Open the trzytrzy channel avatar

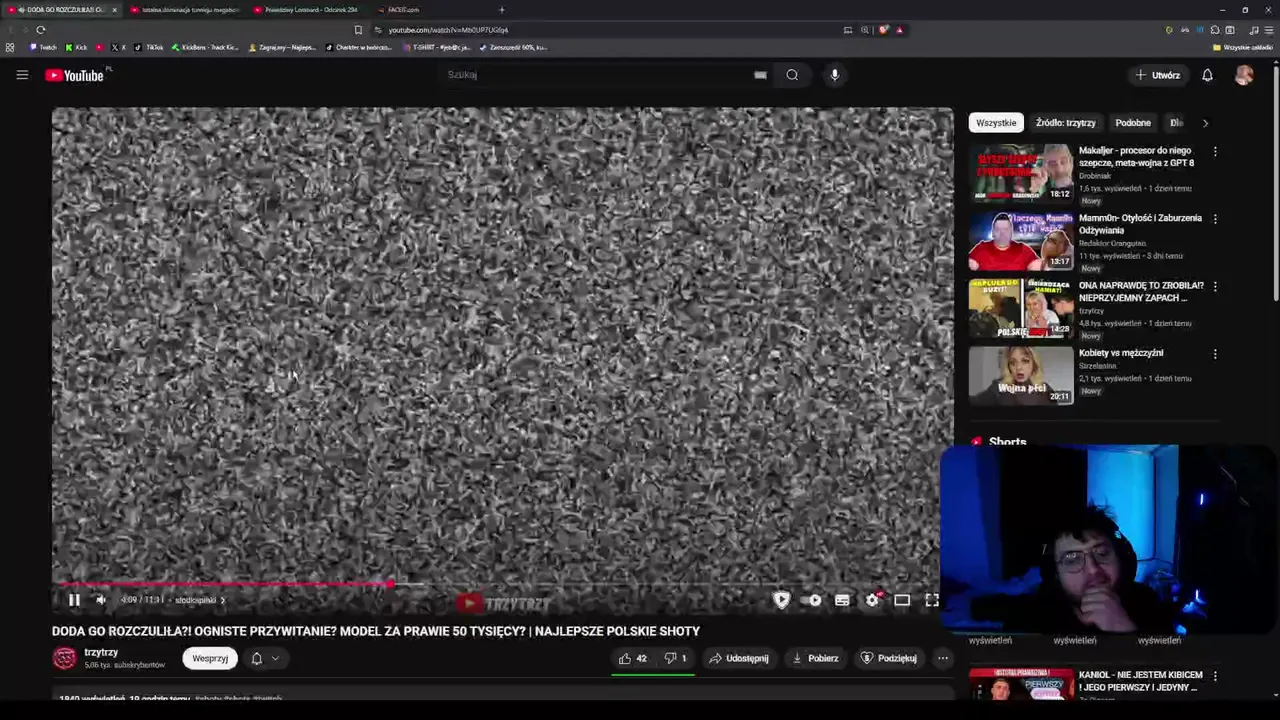pyautogui.click(x=64, y=658)
